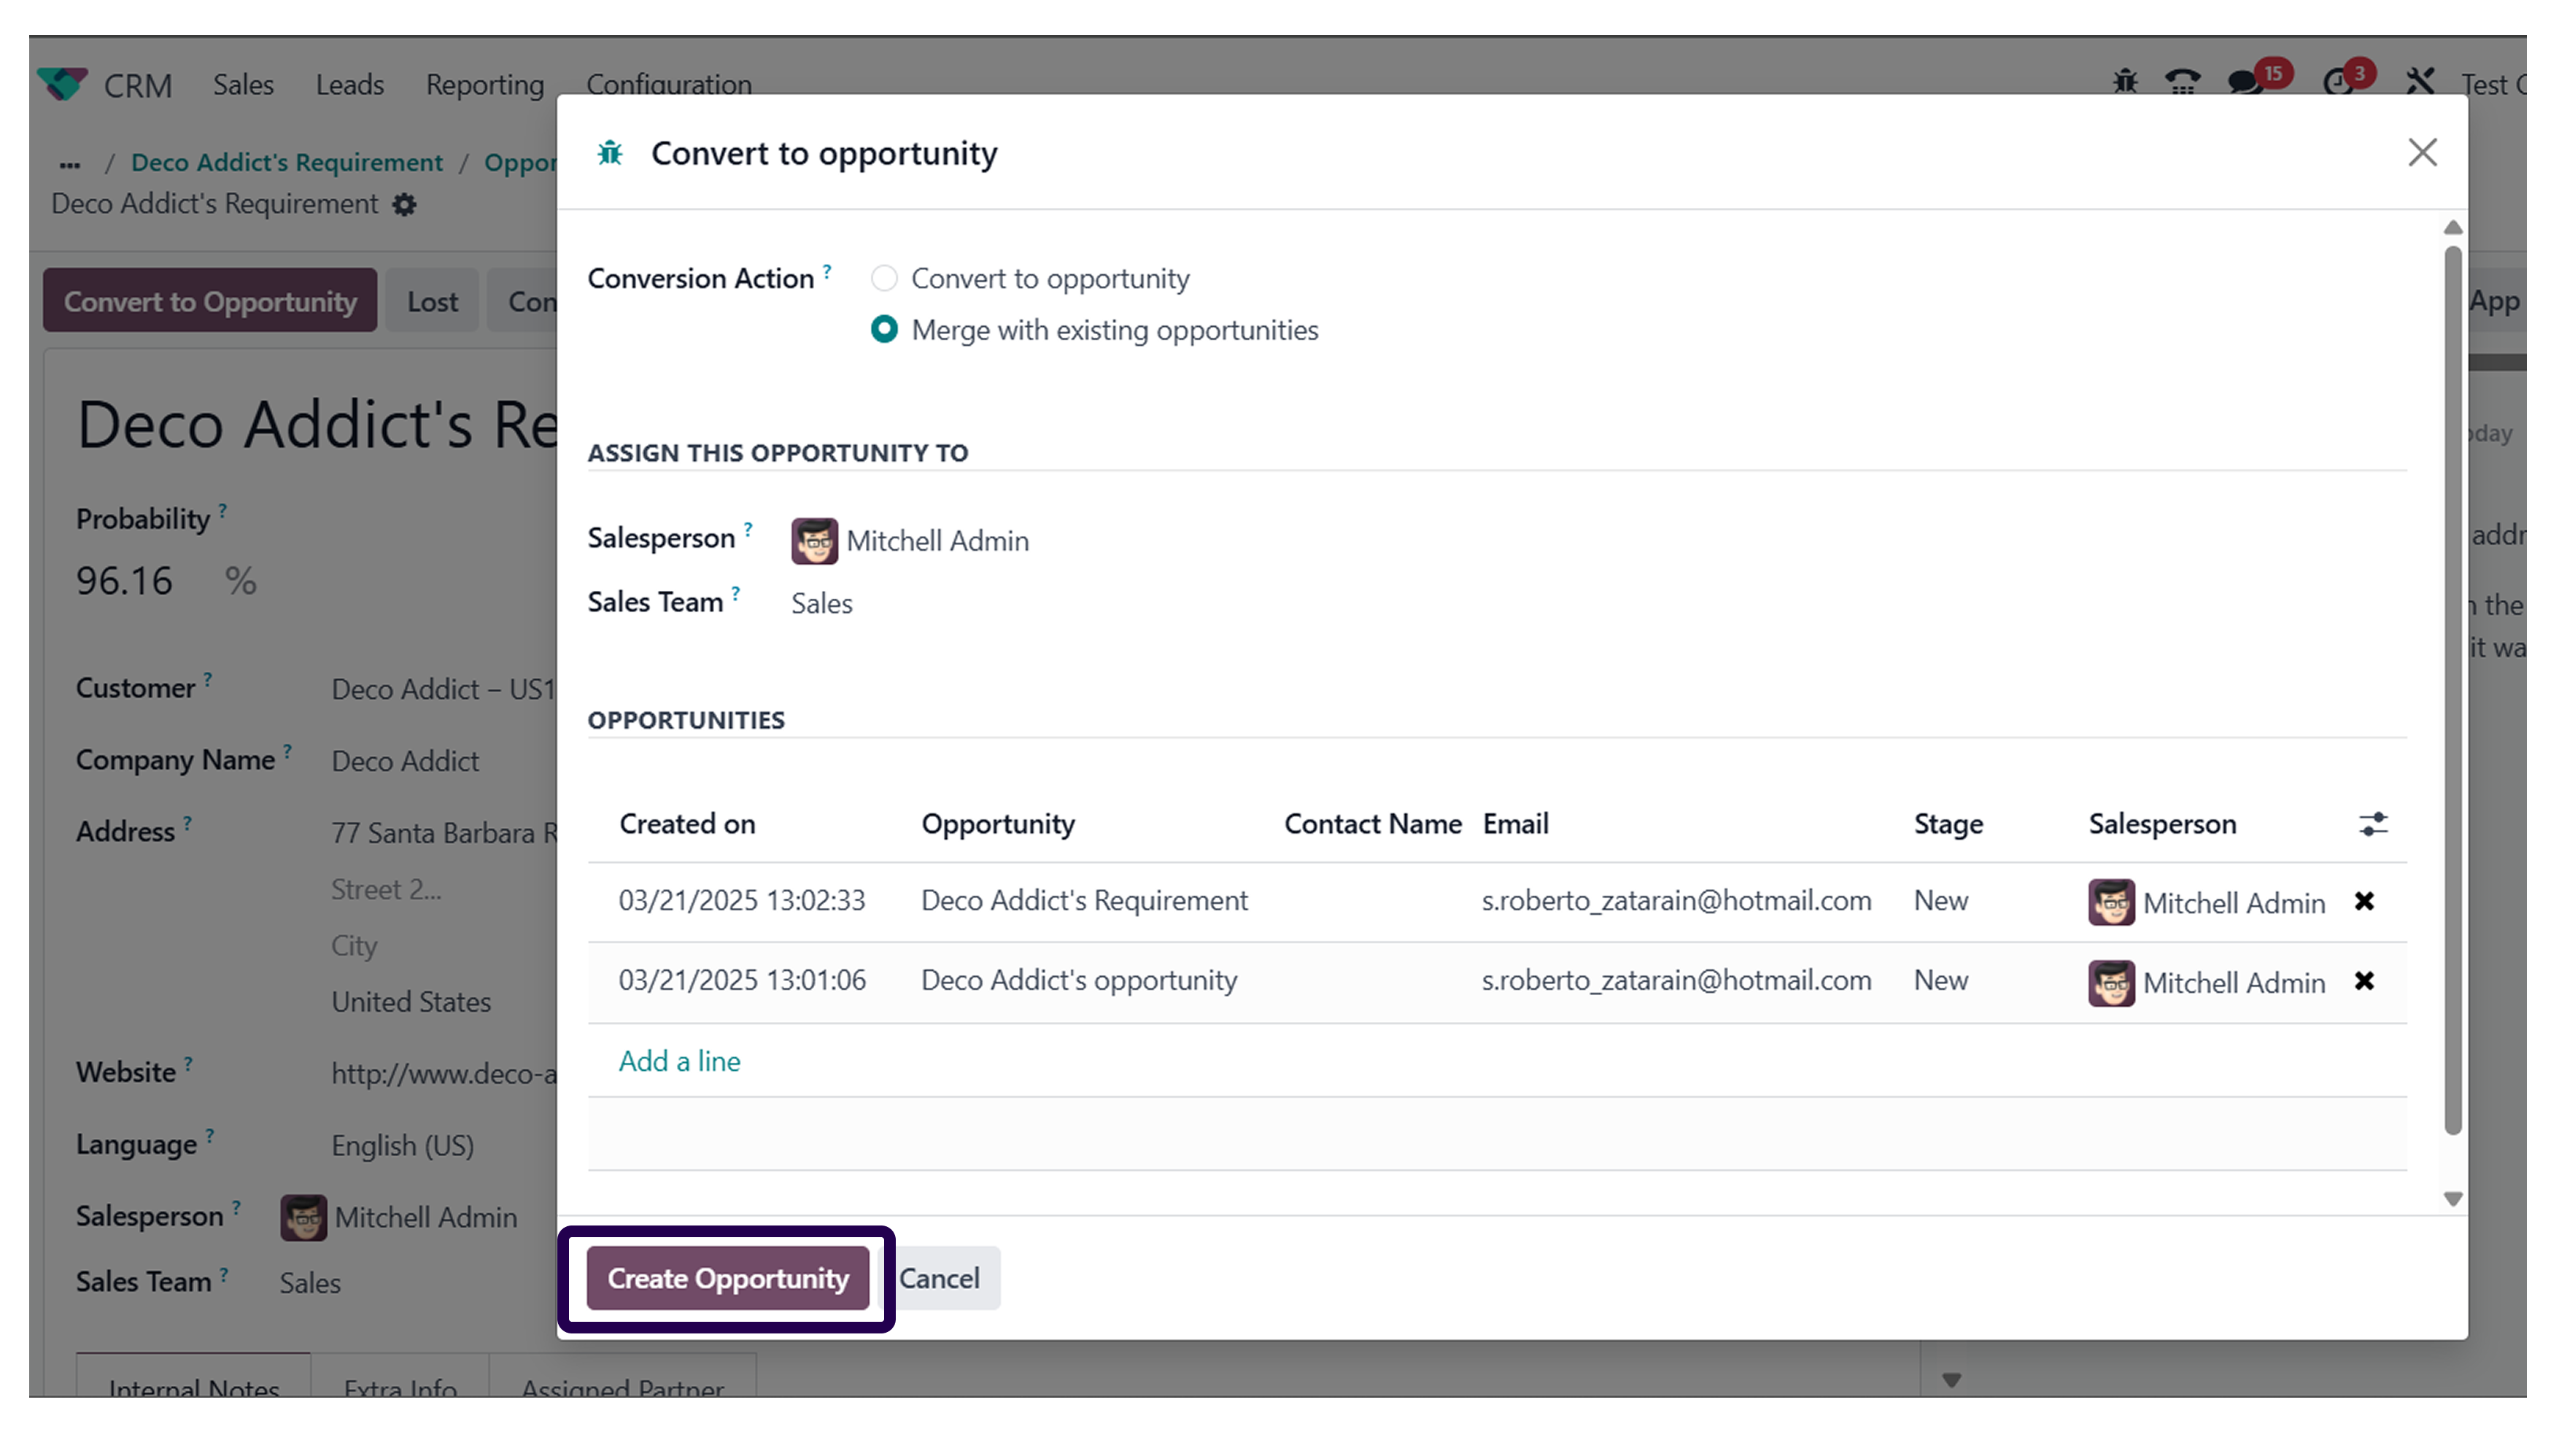This screenshot has height=1456, width=2559.
Task: Click the 03/21/2025 13:02:33 date cell
Action: [742, 901]
